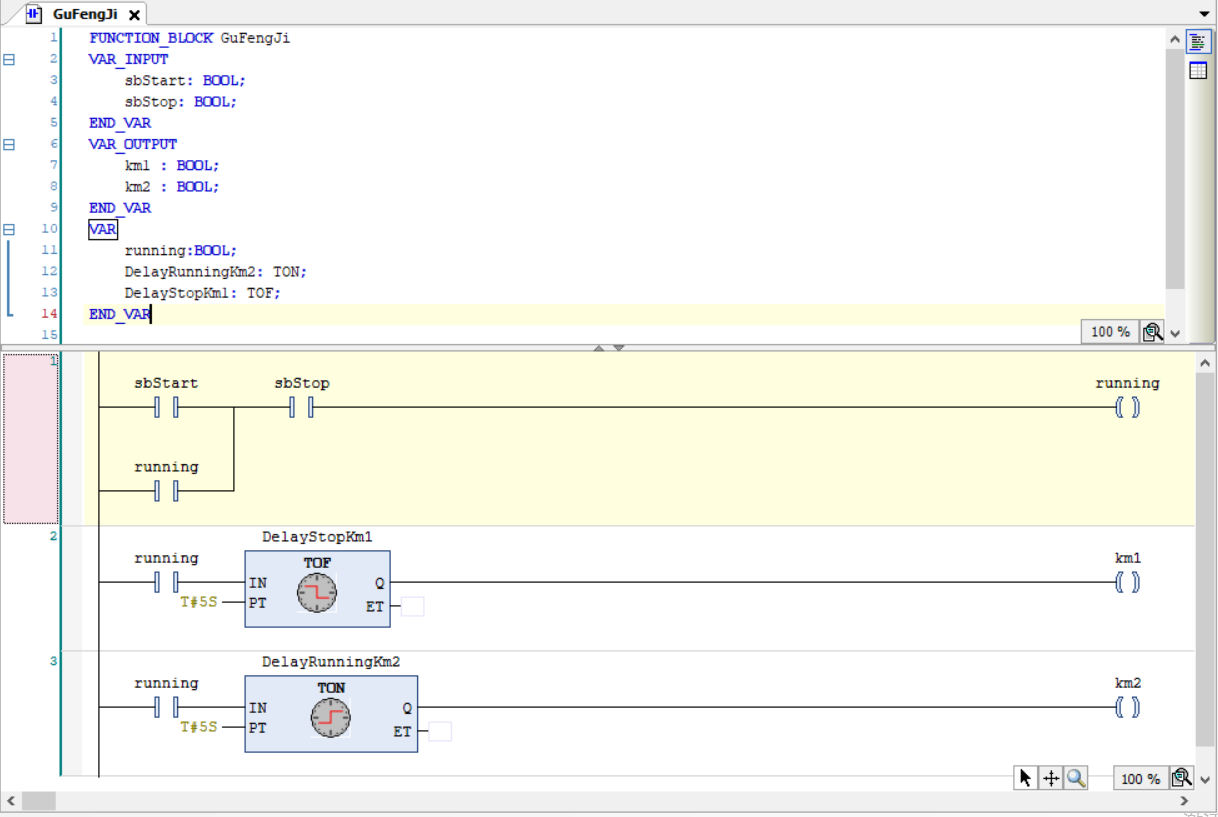Switch declaration editor to tabular view

coord(1197,70)
